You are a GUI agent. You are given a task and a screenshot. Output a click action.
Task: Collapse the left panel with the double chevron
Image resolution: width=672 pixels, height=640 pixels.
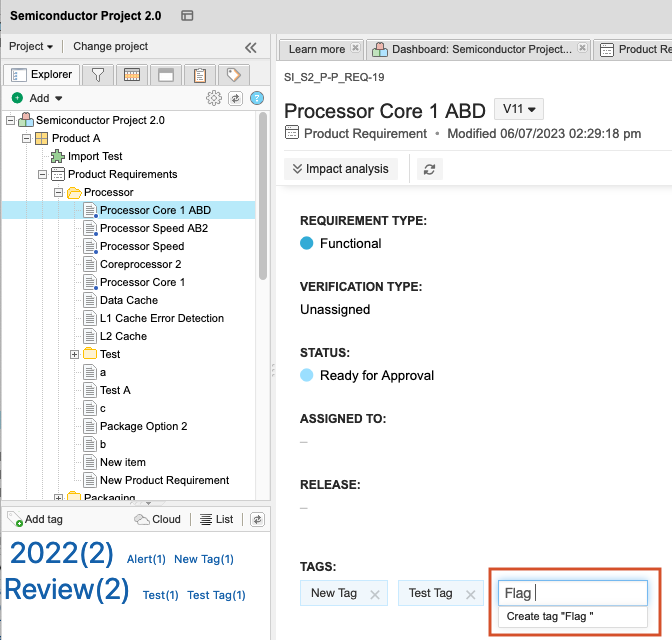pyautogui.click(x=250, y=47)
